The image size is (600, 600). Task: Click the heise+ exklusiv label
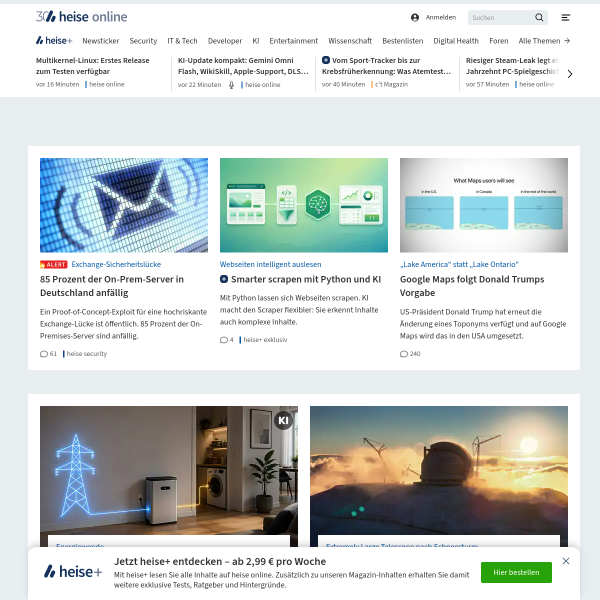[265, 340]
